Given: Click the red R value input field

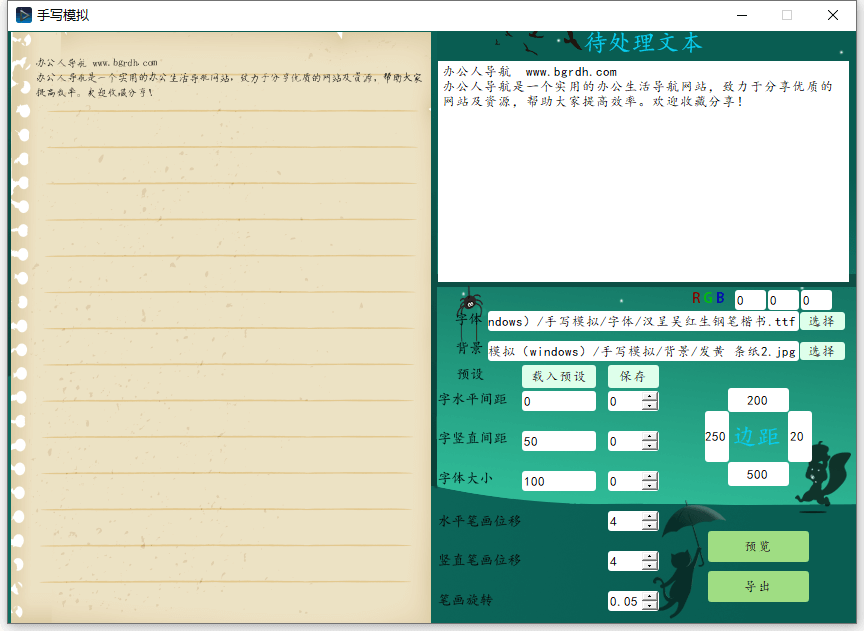Looking at the screenshot, I should pos(750,300).
